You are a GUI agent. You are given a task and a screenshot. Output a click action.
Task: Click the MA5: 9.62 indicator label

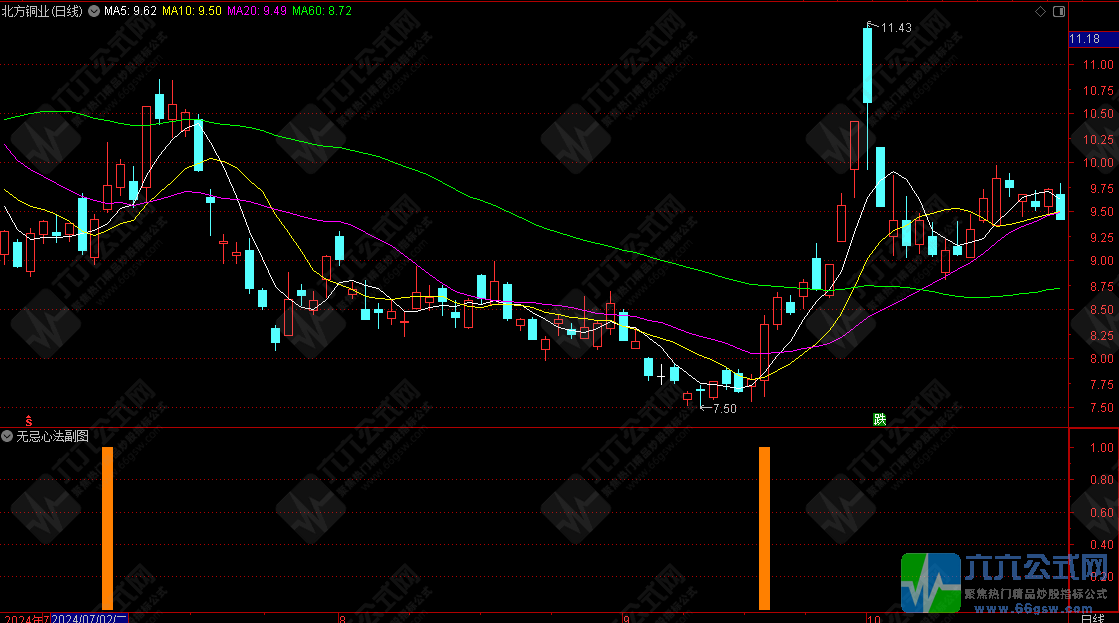[x=131, y=12]
